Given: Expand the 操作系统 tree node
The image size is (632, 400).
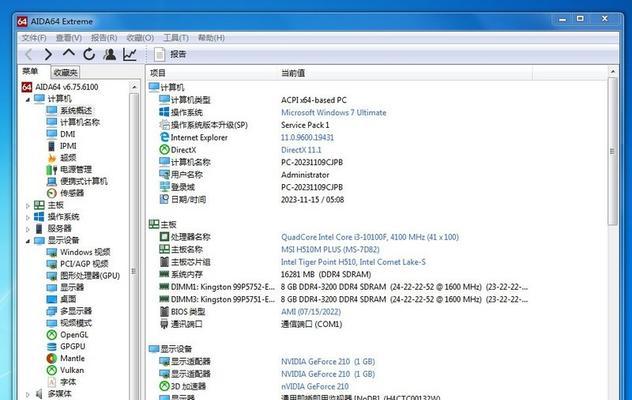Looking at the screenshot, I should (27, 217).
